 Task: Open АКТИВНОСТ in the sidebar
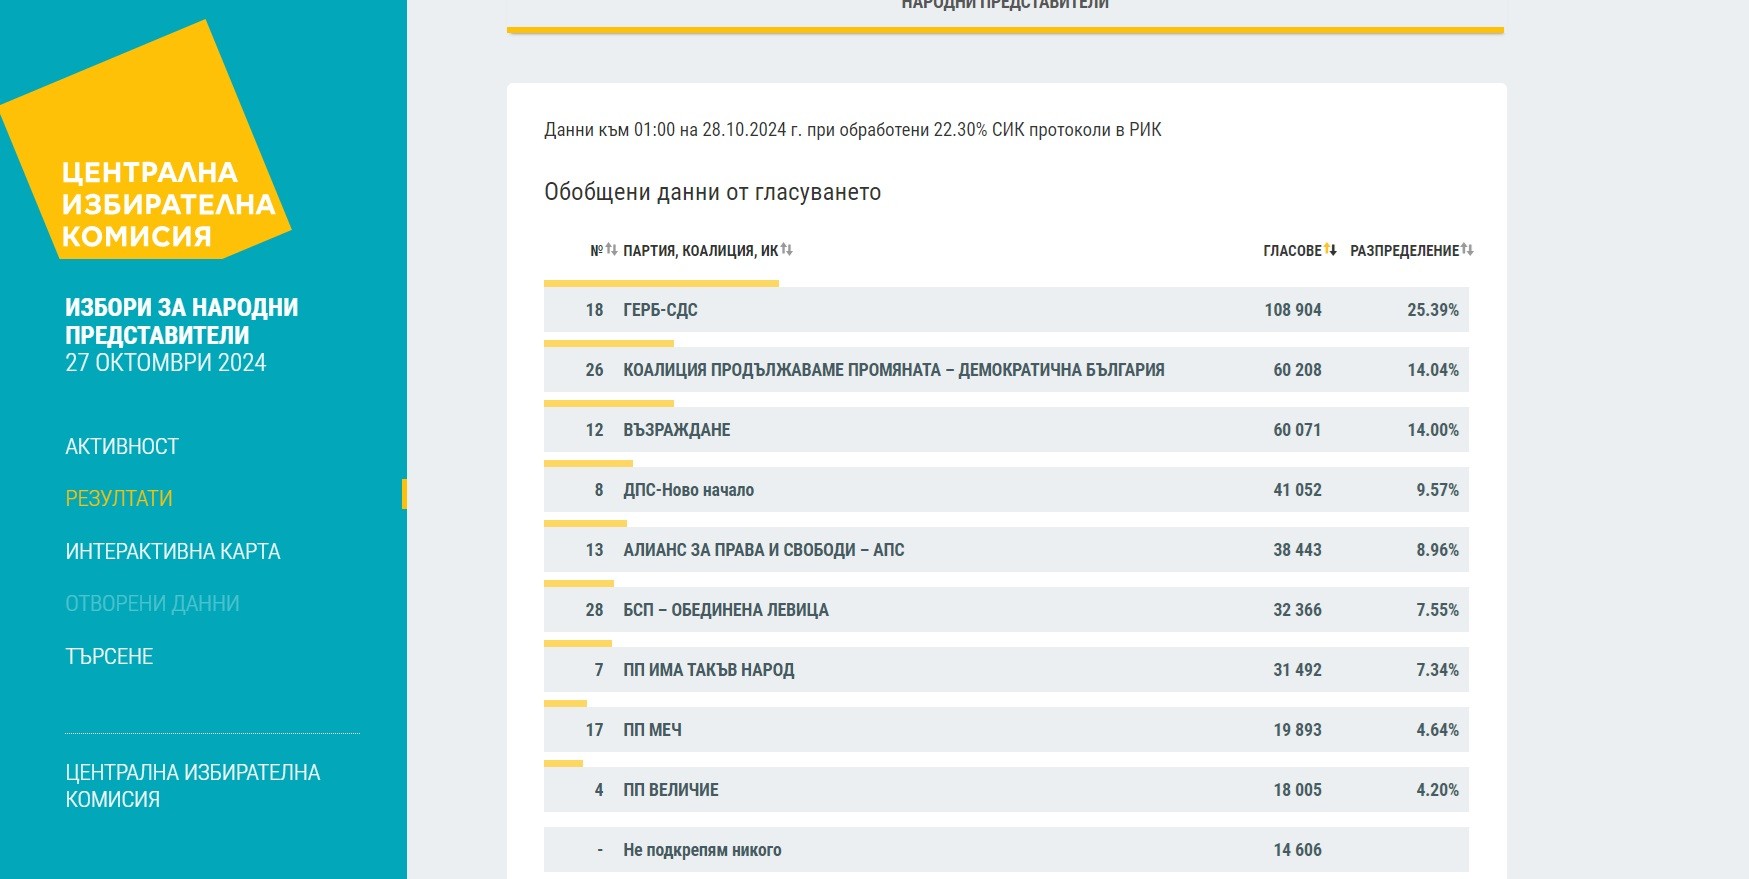pos(122,446)
